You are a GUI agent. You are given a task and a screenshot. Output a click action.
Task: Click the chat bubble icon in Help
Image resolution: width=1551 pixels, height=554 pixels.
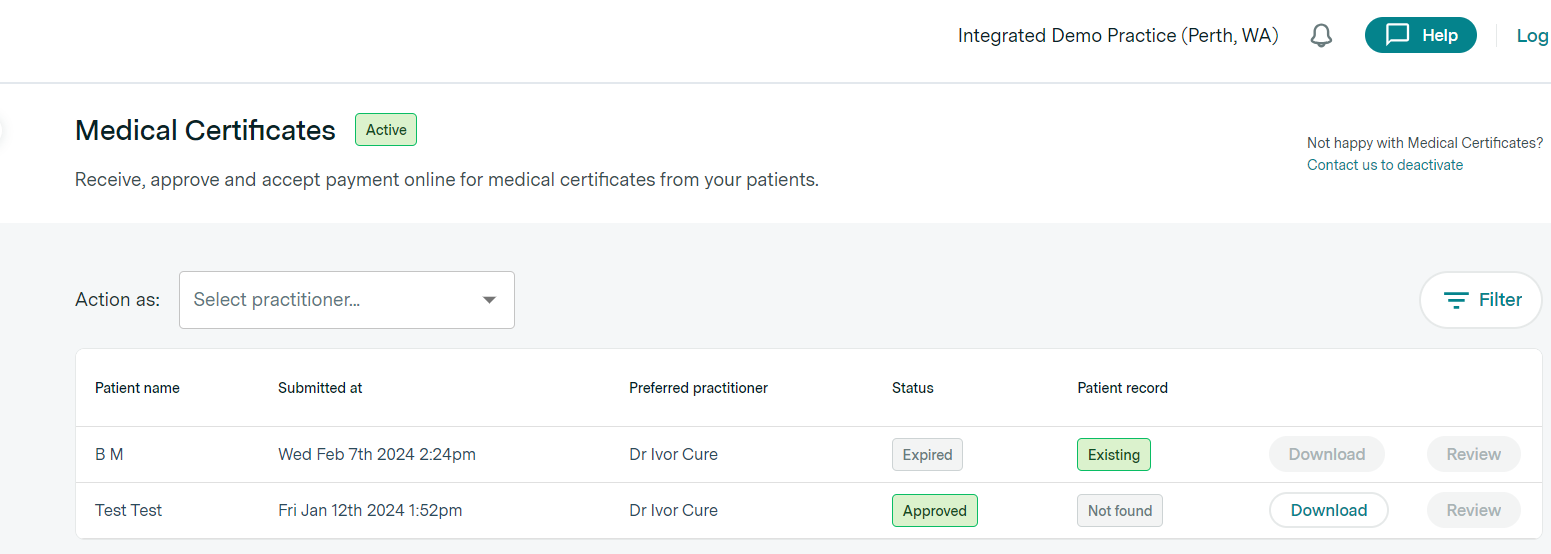click(x=1397, y=35)
